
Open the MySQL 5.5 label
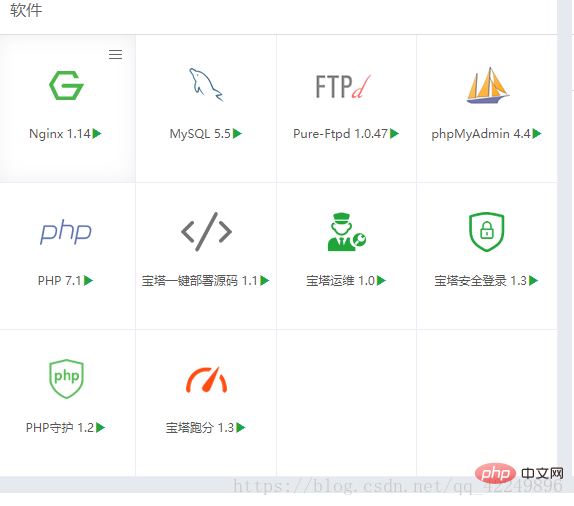(x=200, y=134)
